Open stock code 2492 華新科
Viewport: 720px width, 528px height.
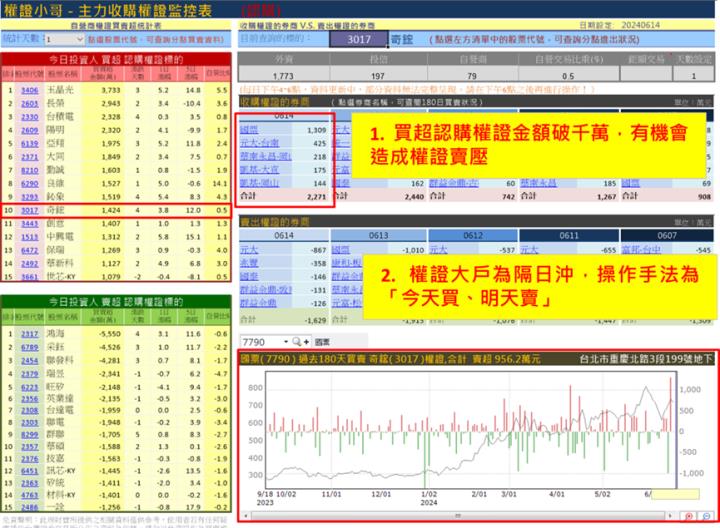click(x=30, y=264)
